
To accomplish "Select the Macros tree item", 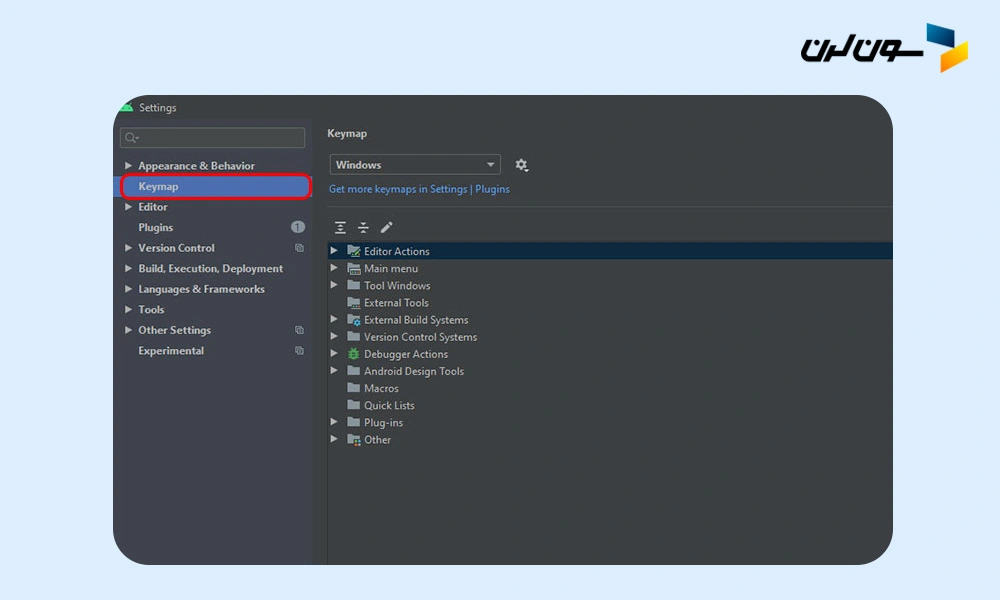I will click(x=381, y=388).
